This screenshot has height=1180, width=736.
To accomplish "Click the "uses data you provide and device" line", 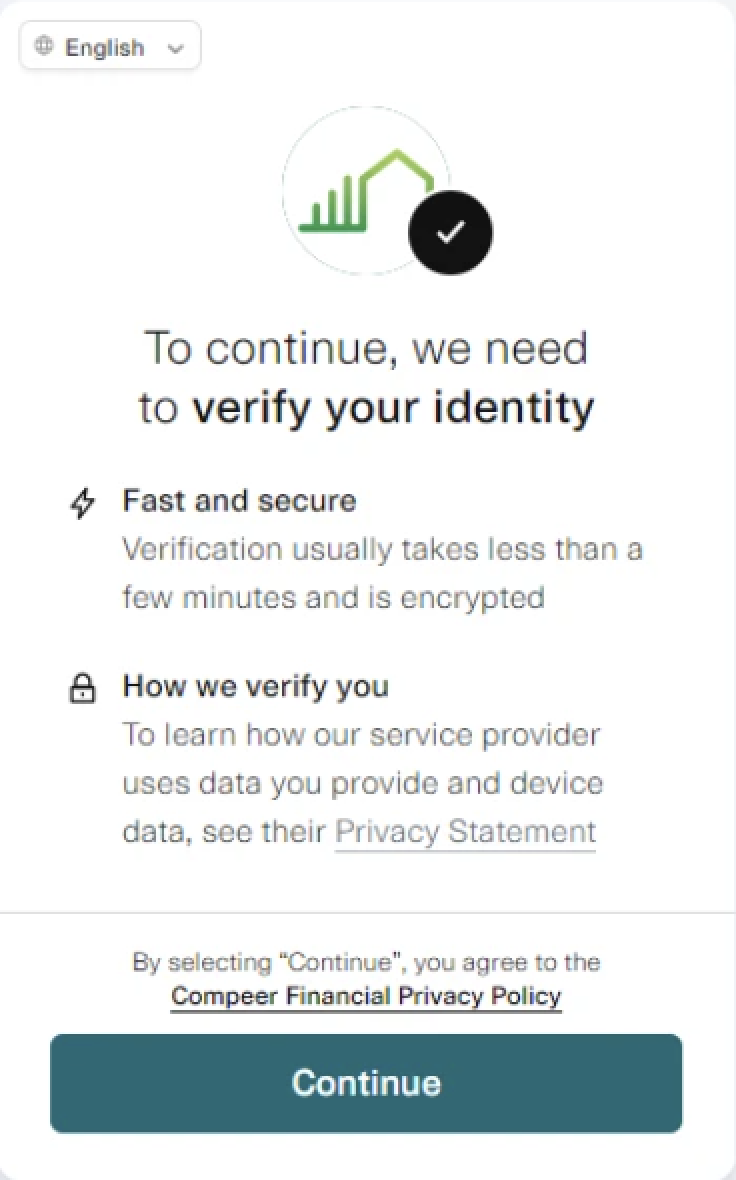I will click(x=363, y=783).
